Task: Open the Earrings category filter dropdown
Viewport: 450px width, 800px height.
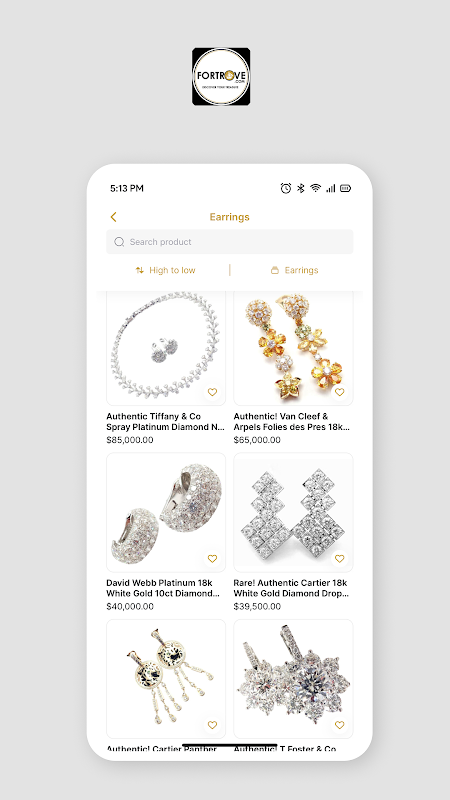Action: [x=294, y=270]
